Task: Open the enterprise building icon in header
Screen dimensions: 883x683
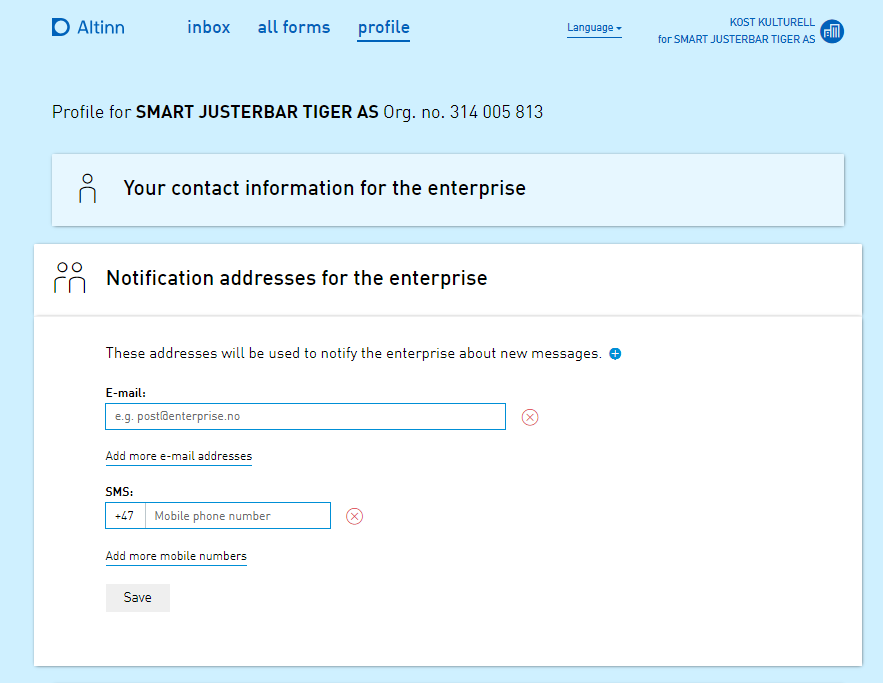Action: [831, 31]
